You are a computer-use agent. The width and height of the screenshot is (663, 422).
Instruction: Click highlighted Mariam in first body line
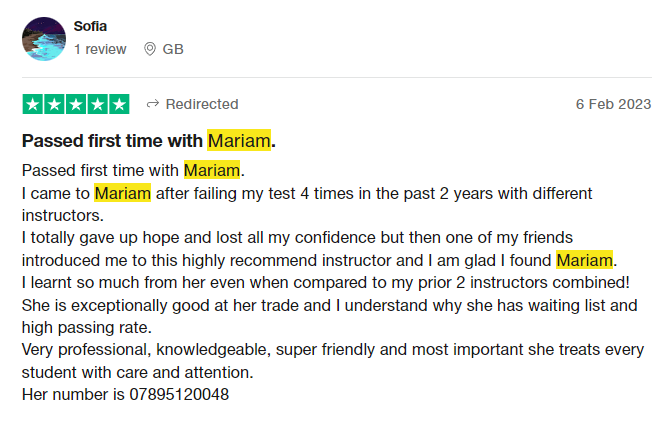point(212,170)
